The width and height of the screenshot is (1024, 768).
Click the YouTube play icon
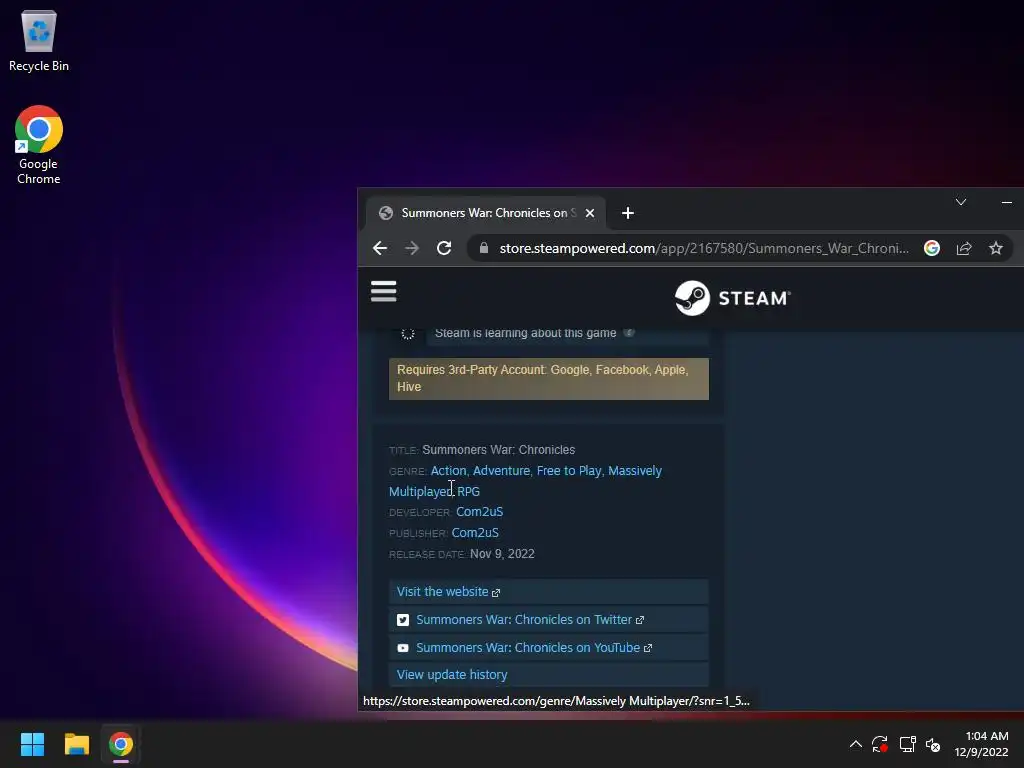(x=403, y=648)
